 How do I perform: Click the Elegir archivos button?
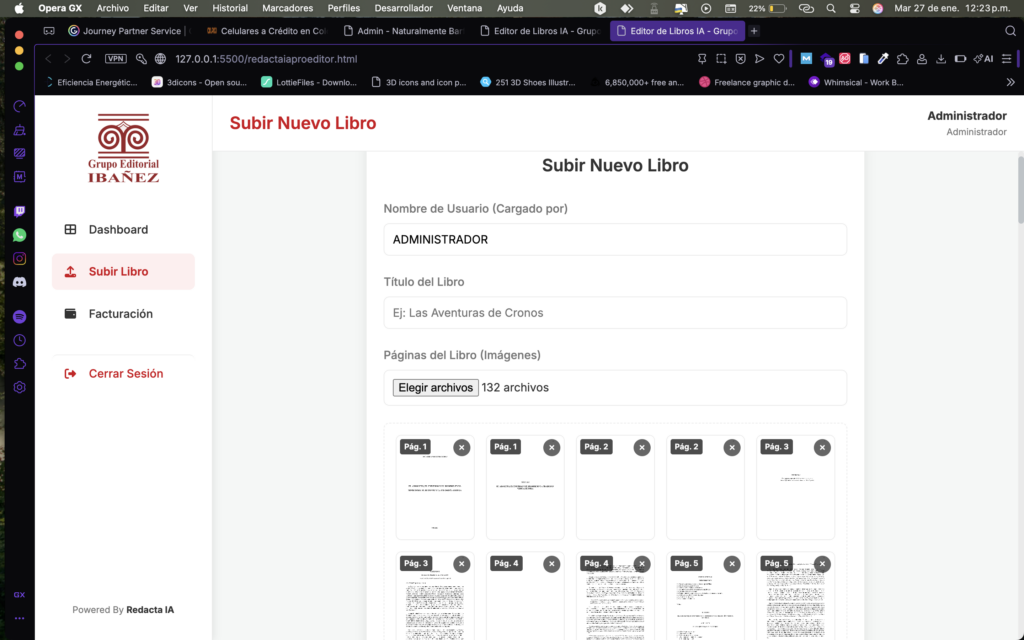pyautogui.click(x=435, y=388)
